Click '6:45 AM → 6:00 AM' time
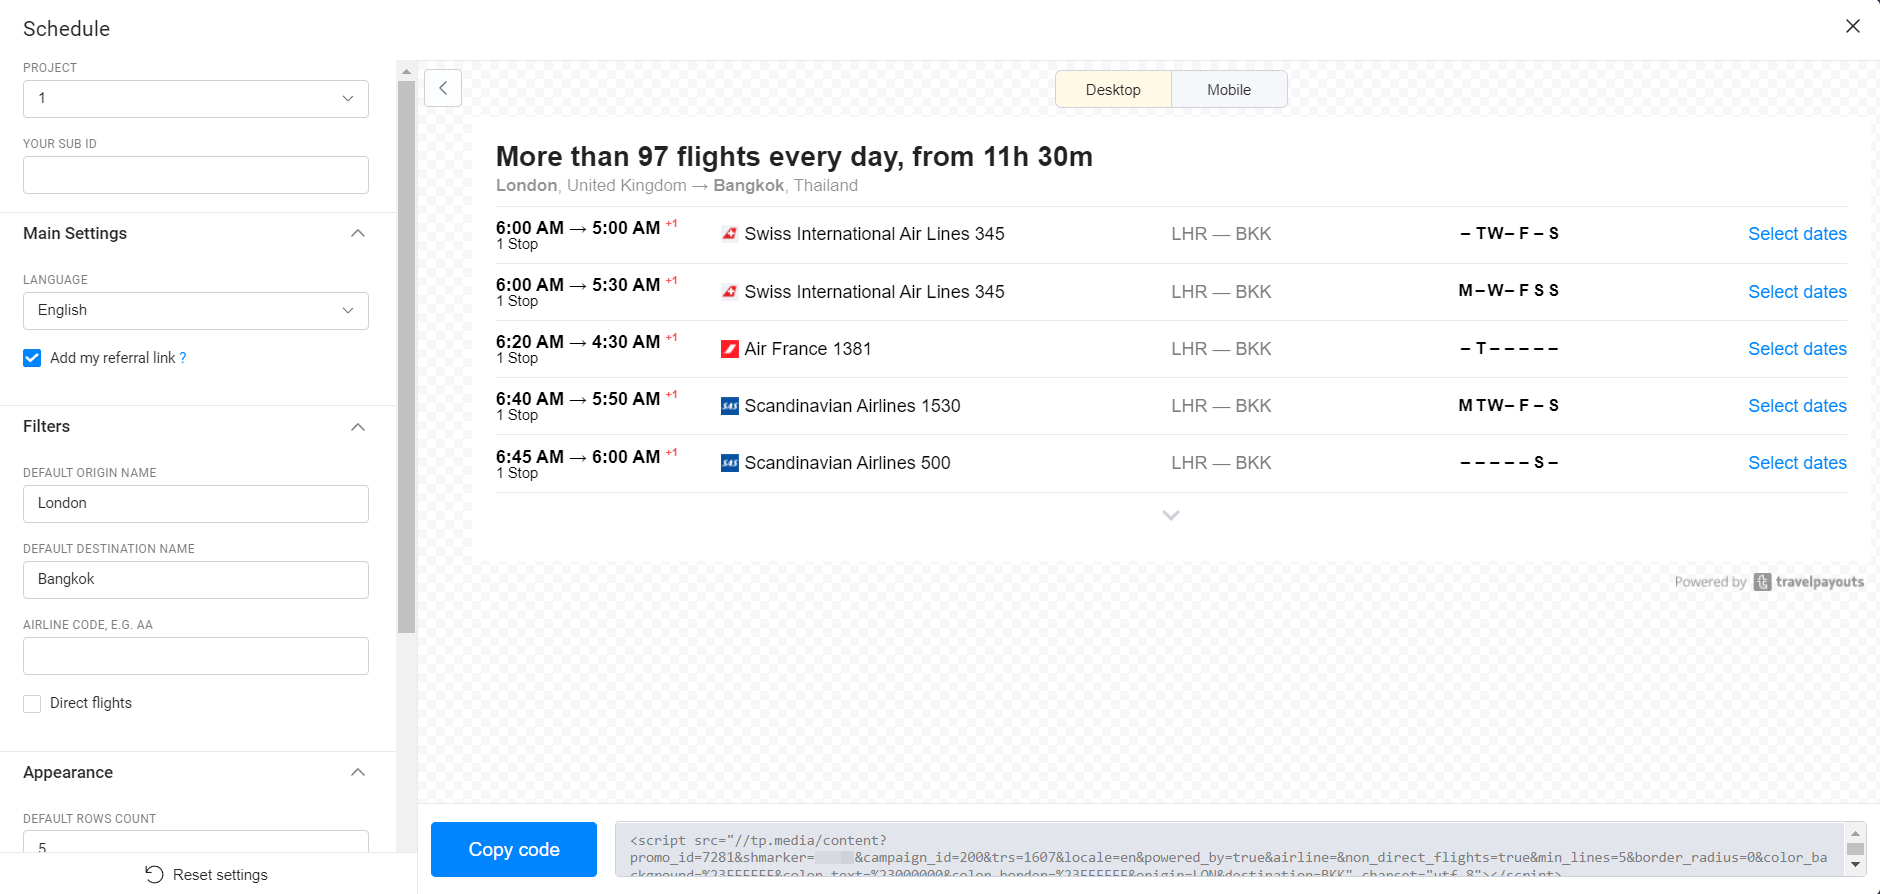Screen dimensions: 1880x894 click(578, 457)
